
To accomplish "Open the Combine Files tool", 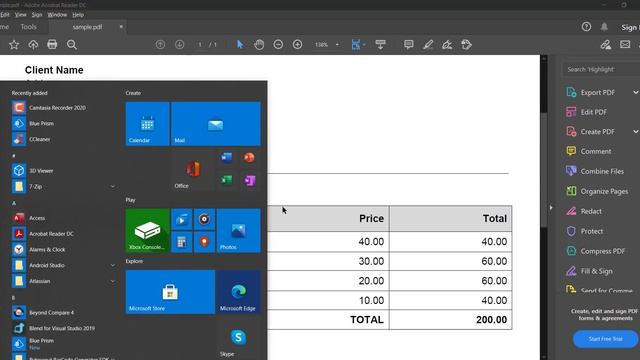I will pyautogui.click(x=595, y=171).
